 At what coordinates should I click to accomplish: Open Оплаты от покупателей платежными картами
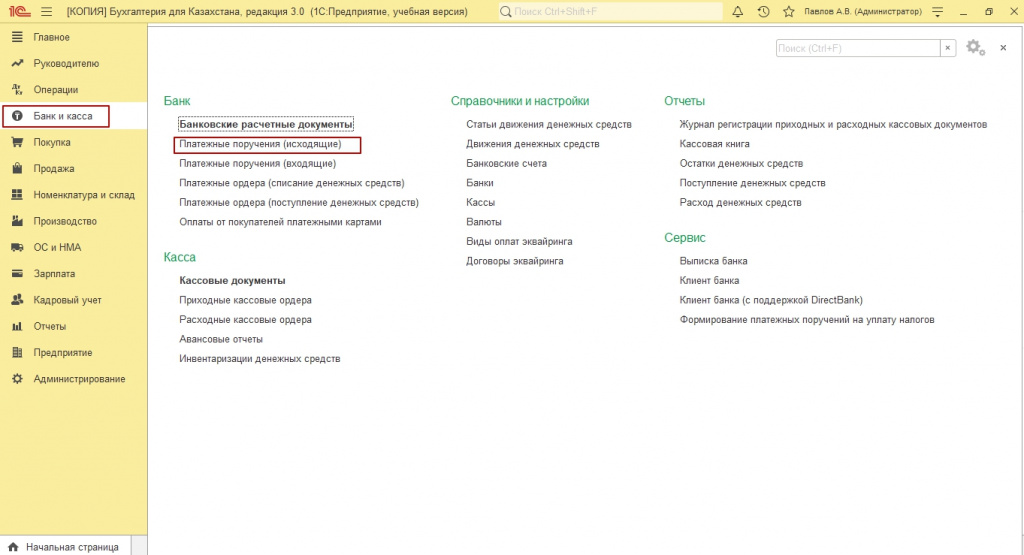point(280,222)
